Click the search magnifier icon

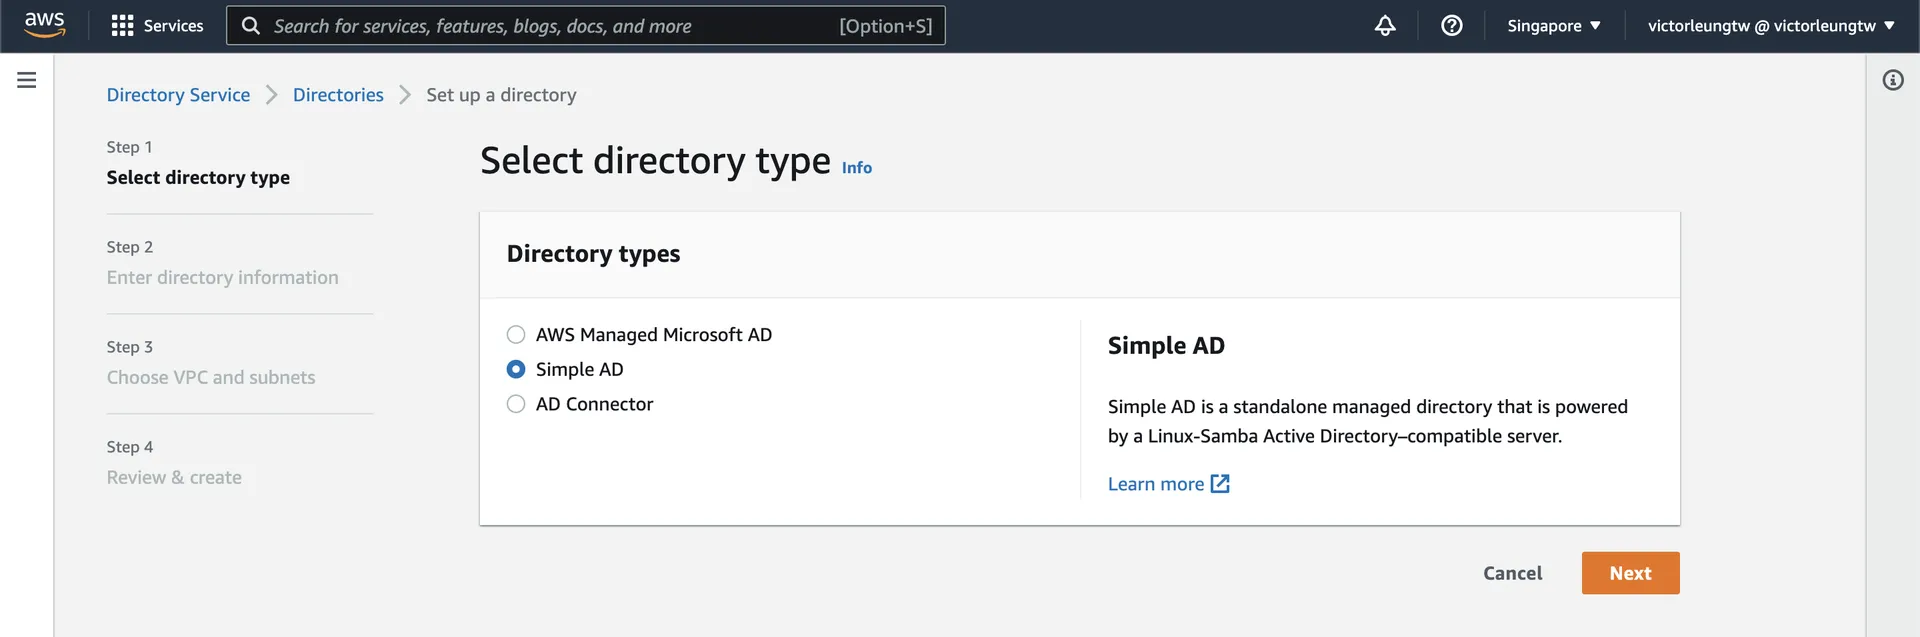click(251, 26)
